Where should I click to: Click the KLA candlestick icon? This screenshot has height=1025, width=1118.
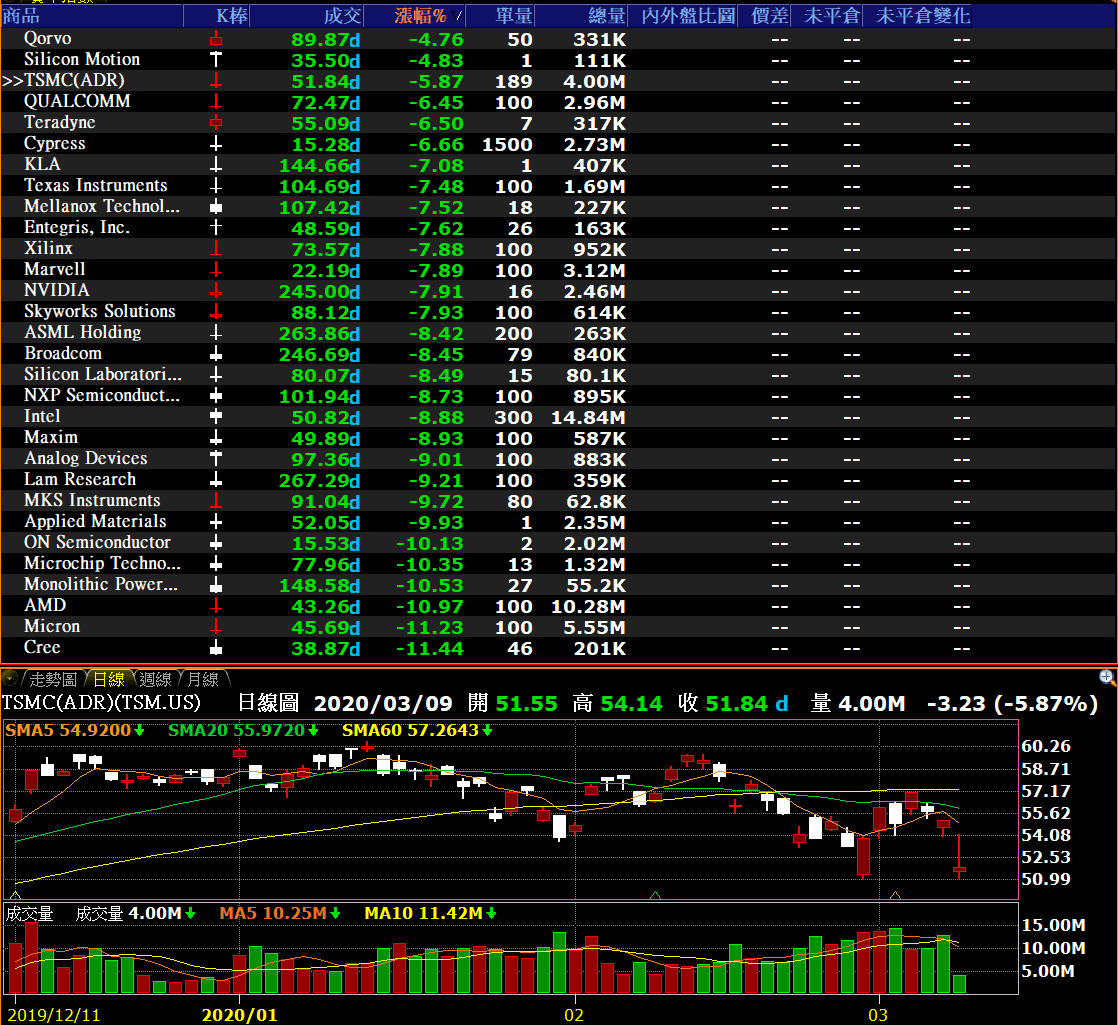[x=216, y=165]
